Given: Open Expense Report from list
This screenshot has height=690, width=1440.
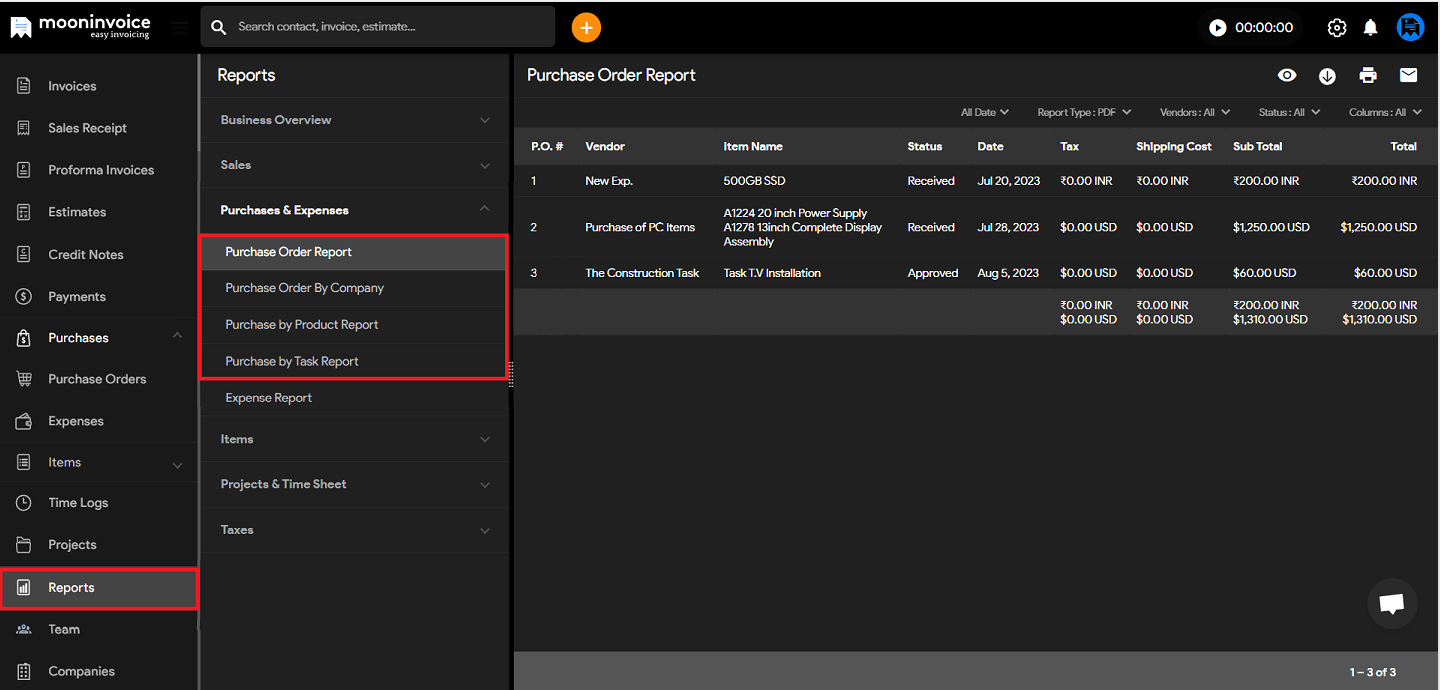Looking at the screenshot, I should click(x=269, y=398).
